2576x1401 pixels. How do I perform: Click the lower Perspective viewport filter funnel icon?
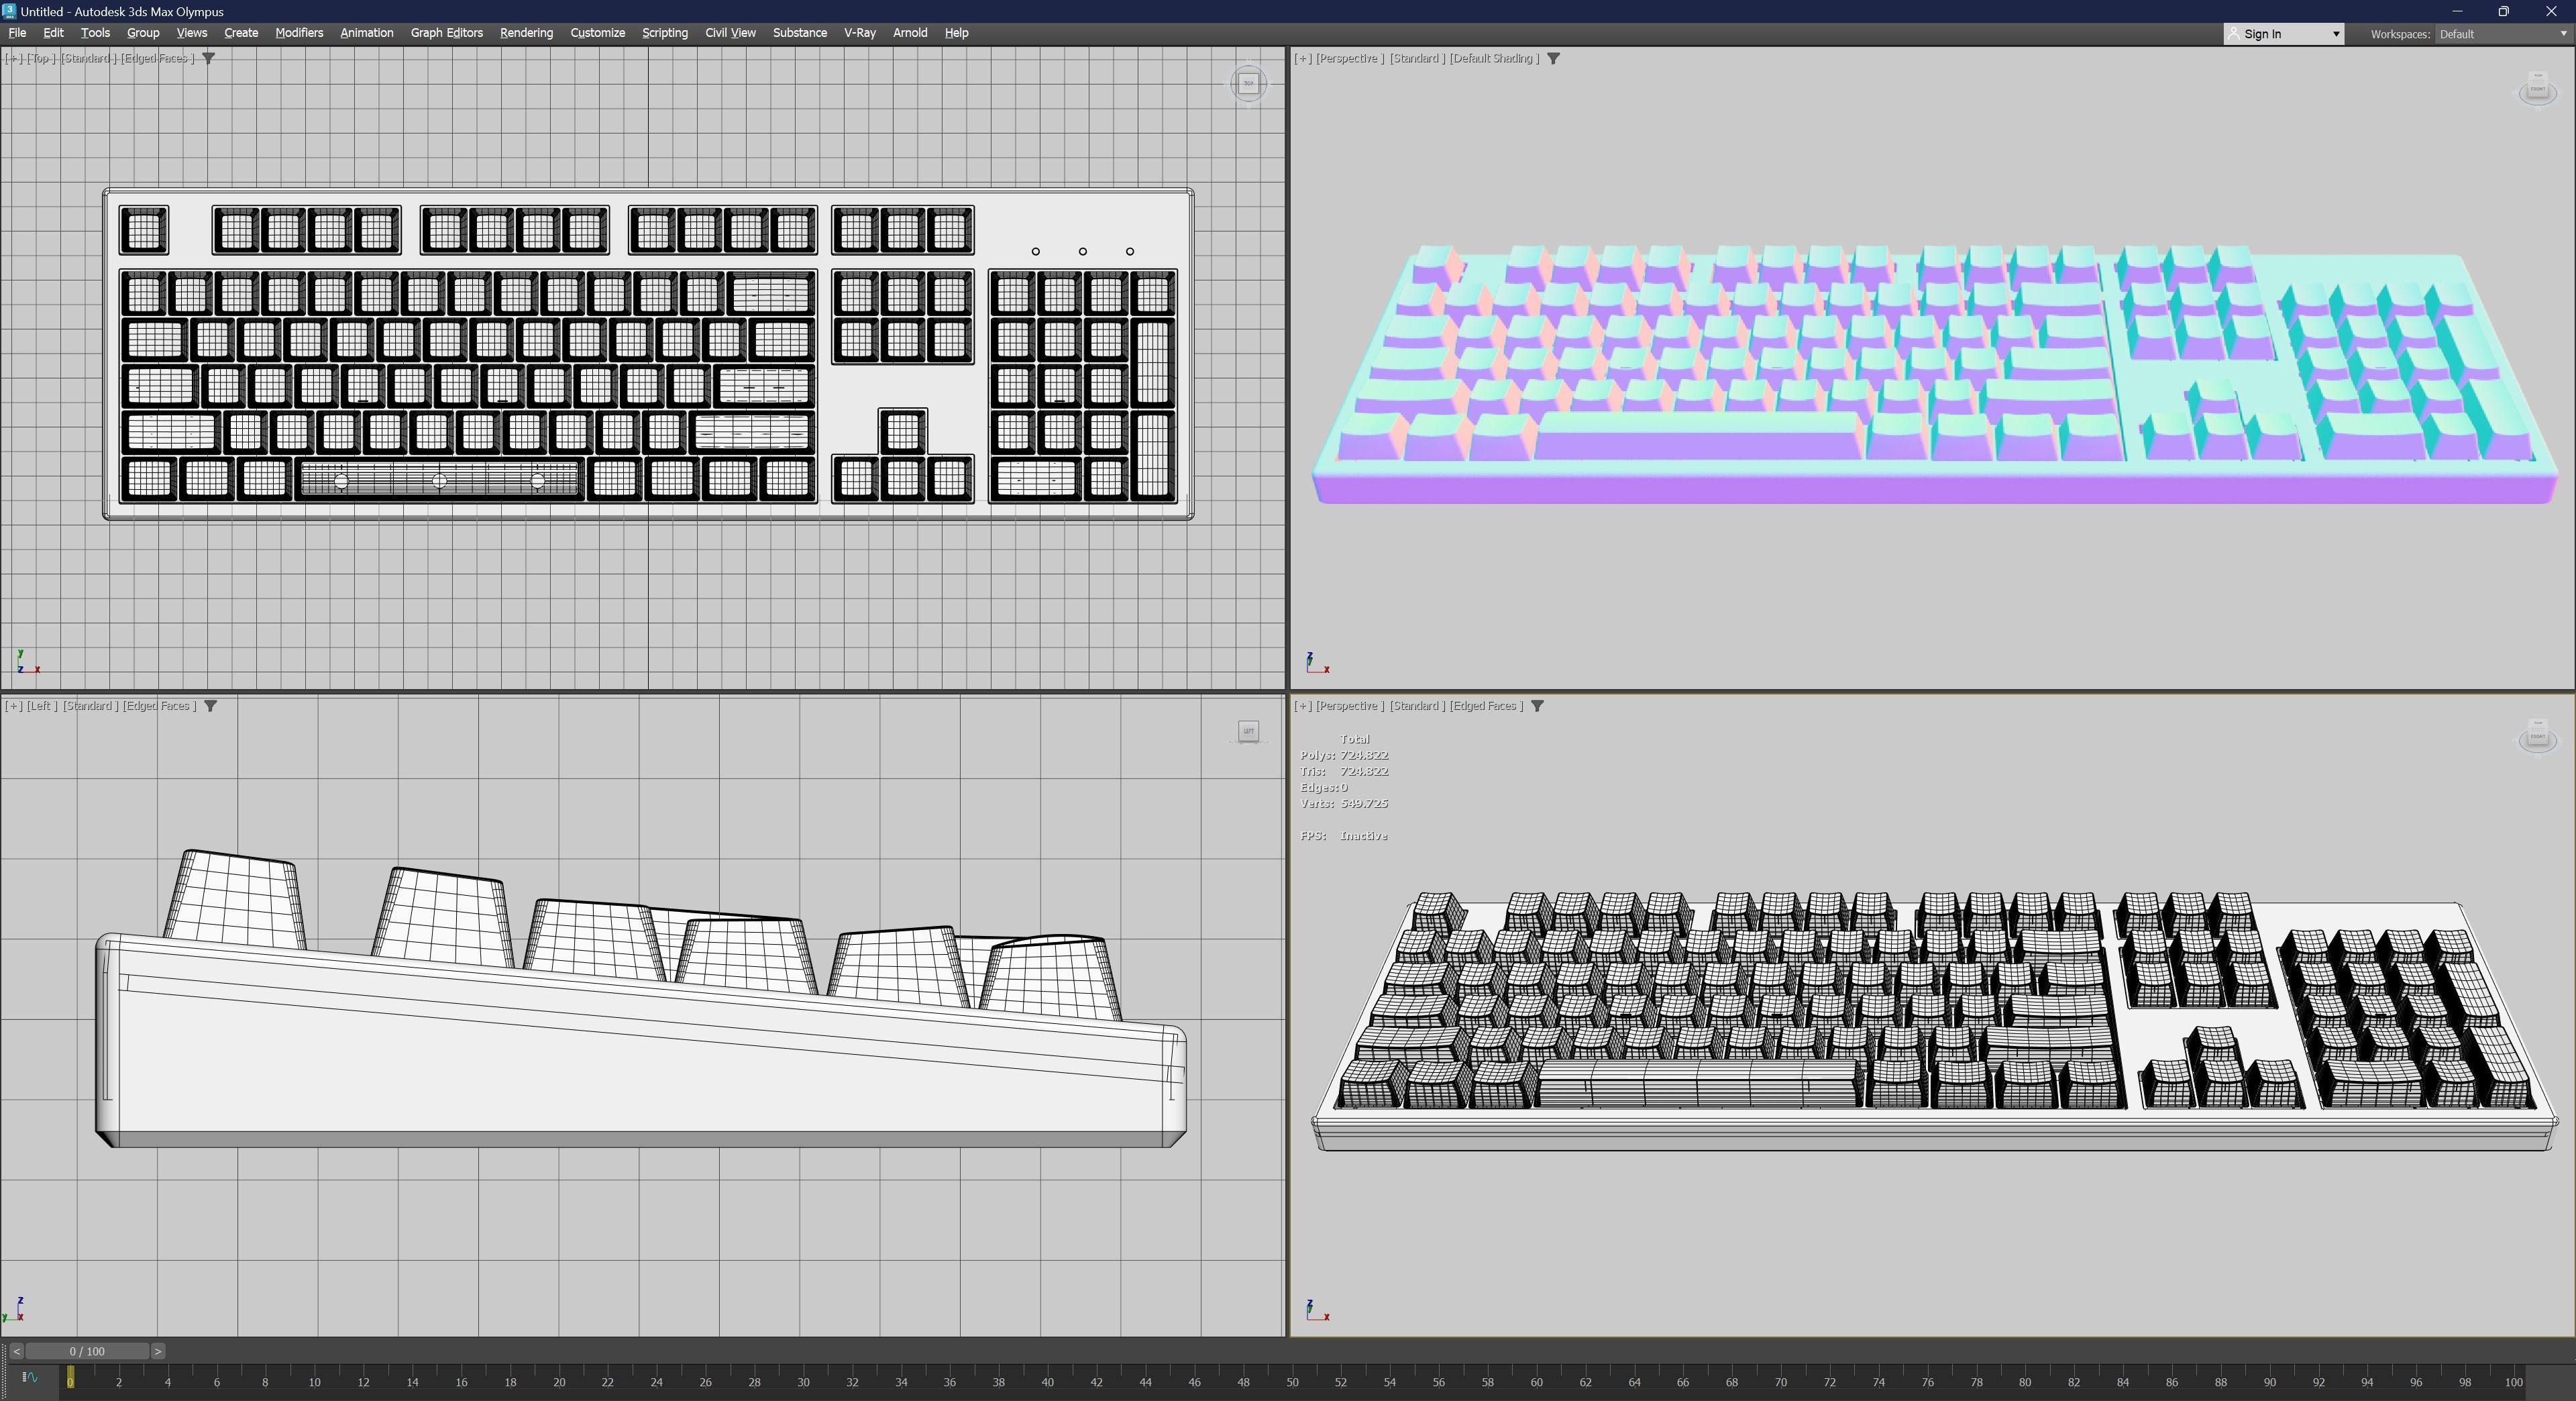pos(1537,706)
